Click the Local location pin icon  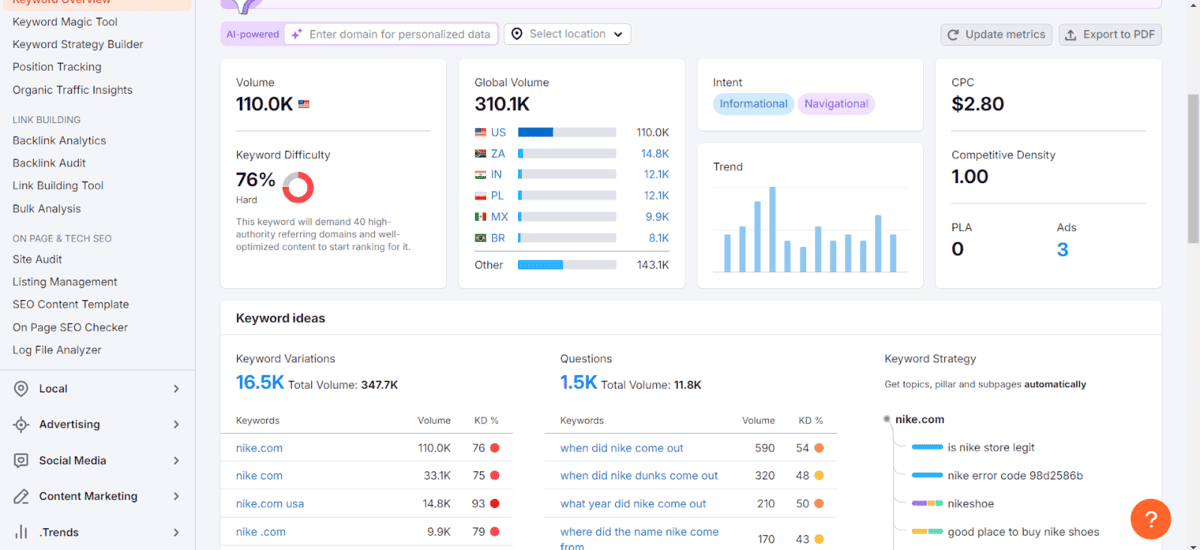[x=21, y=389]
